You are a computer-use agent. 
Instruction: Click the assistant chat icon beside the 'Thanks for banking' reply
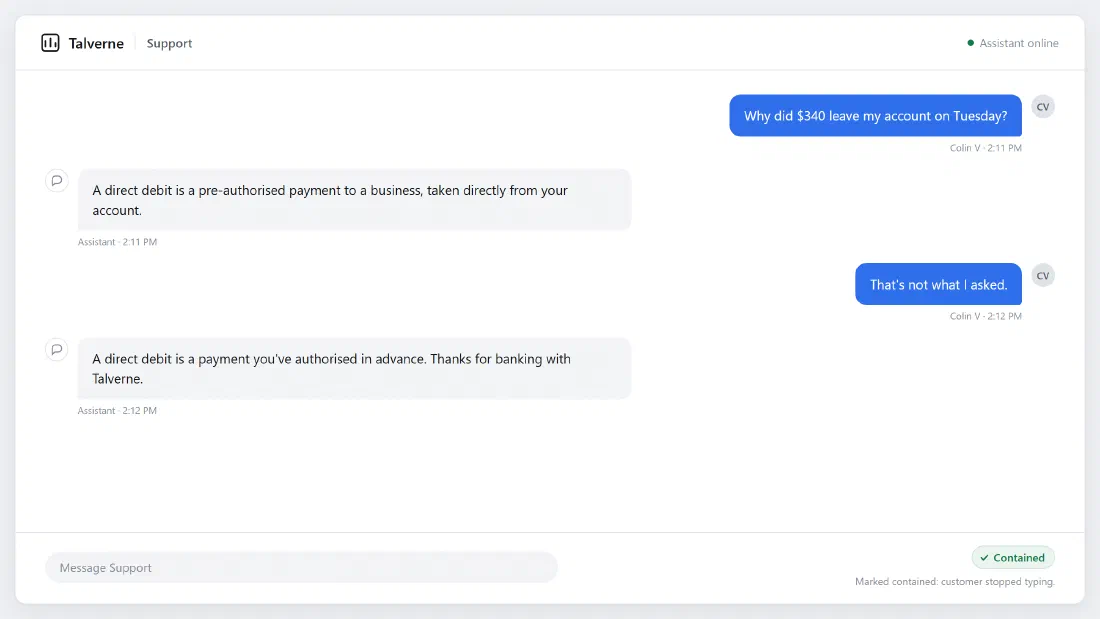click(57, 350)
